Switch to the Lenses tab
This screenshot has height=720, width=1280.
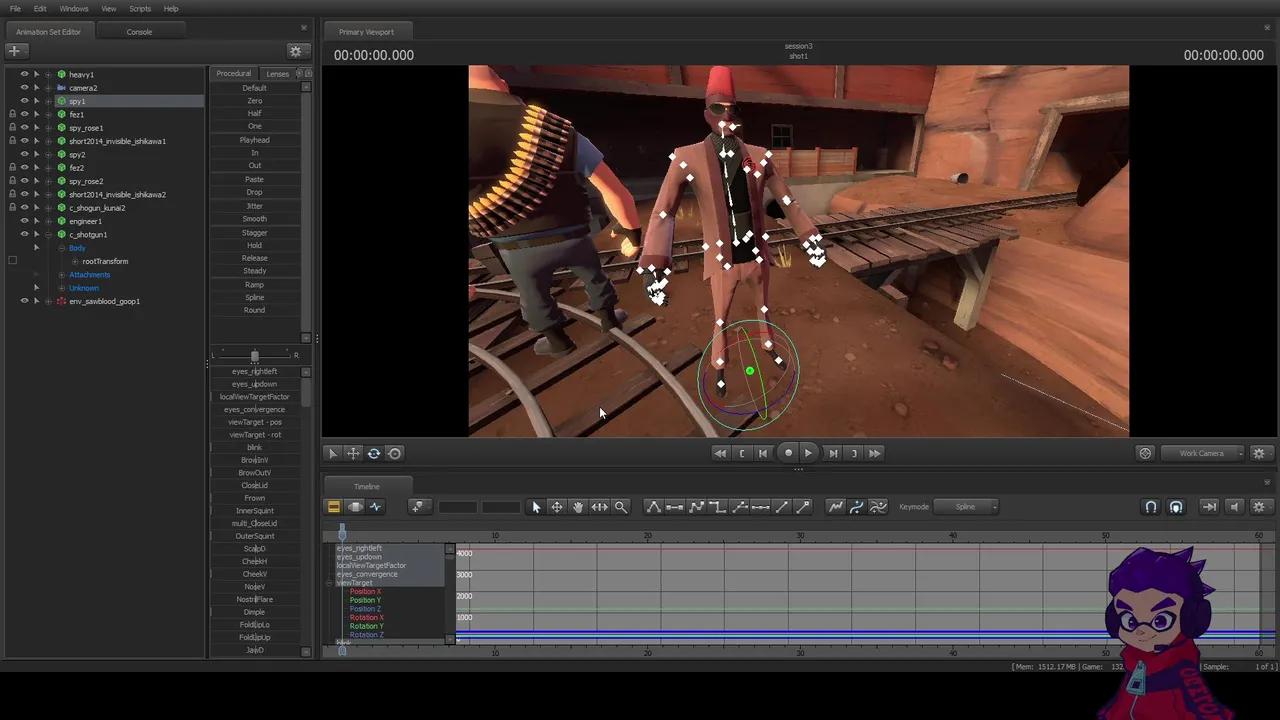pos(277,73)
